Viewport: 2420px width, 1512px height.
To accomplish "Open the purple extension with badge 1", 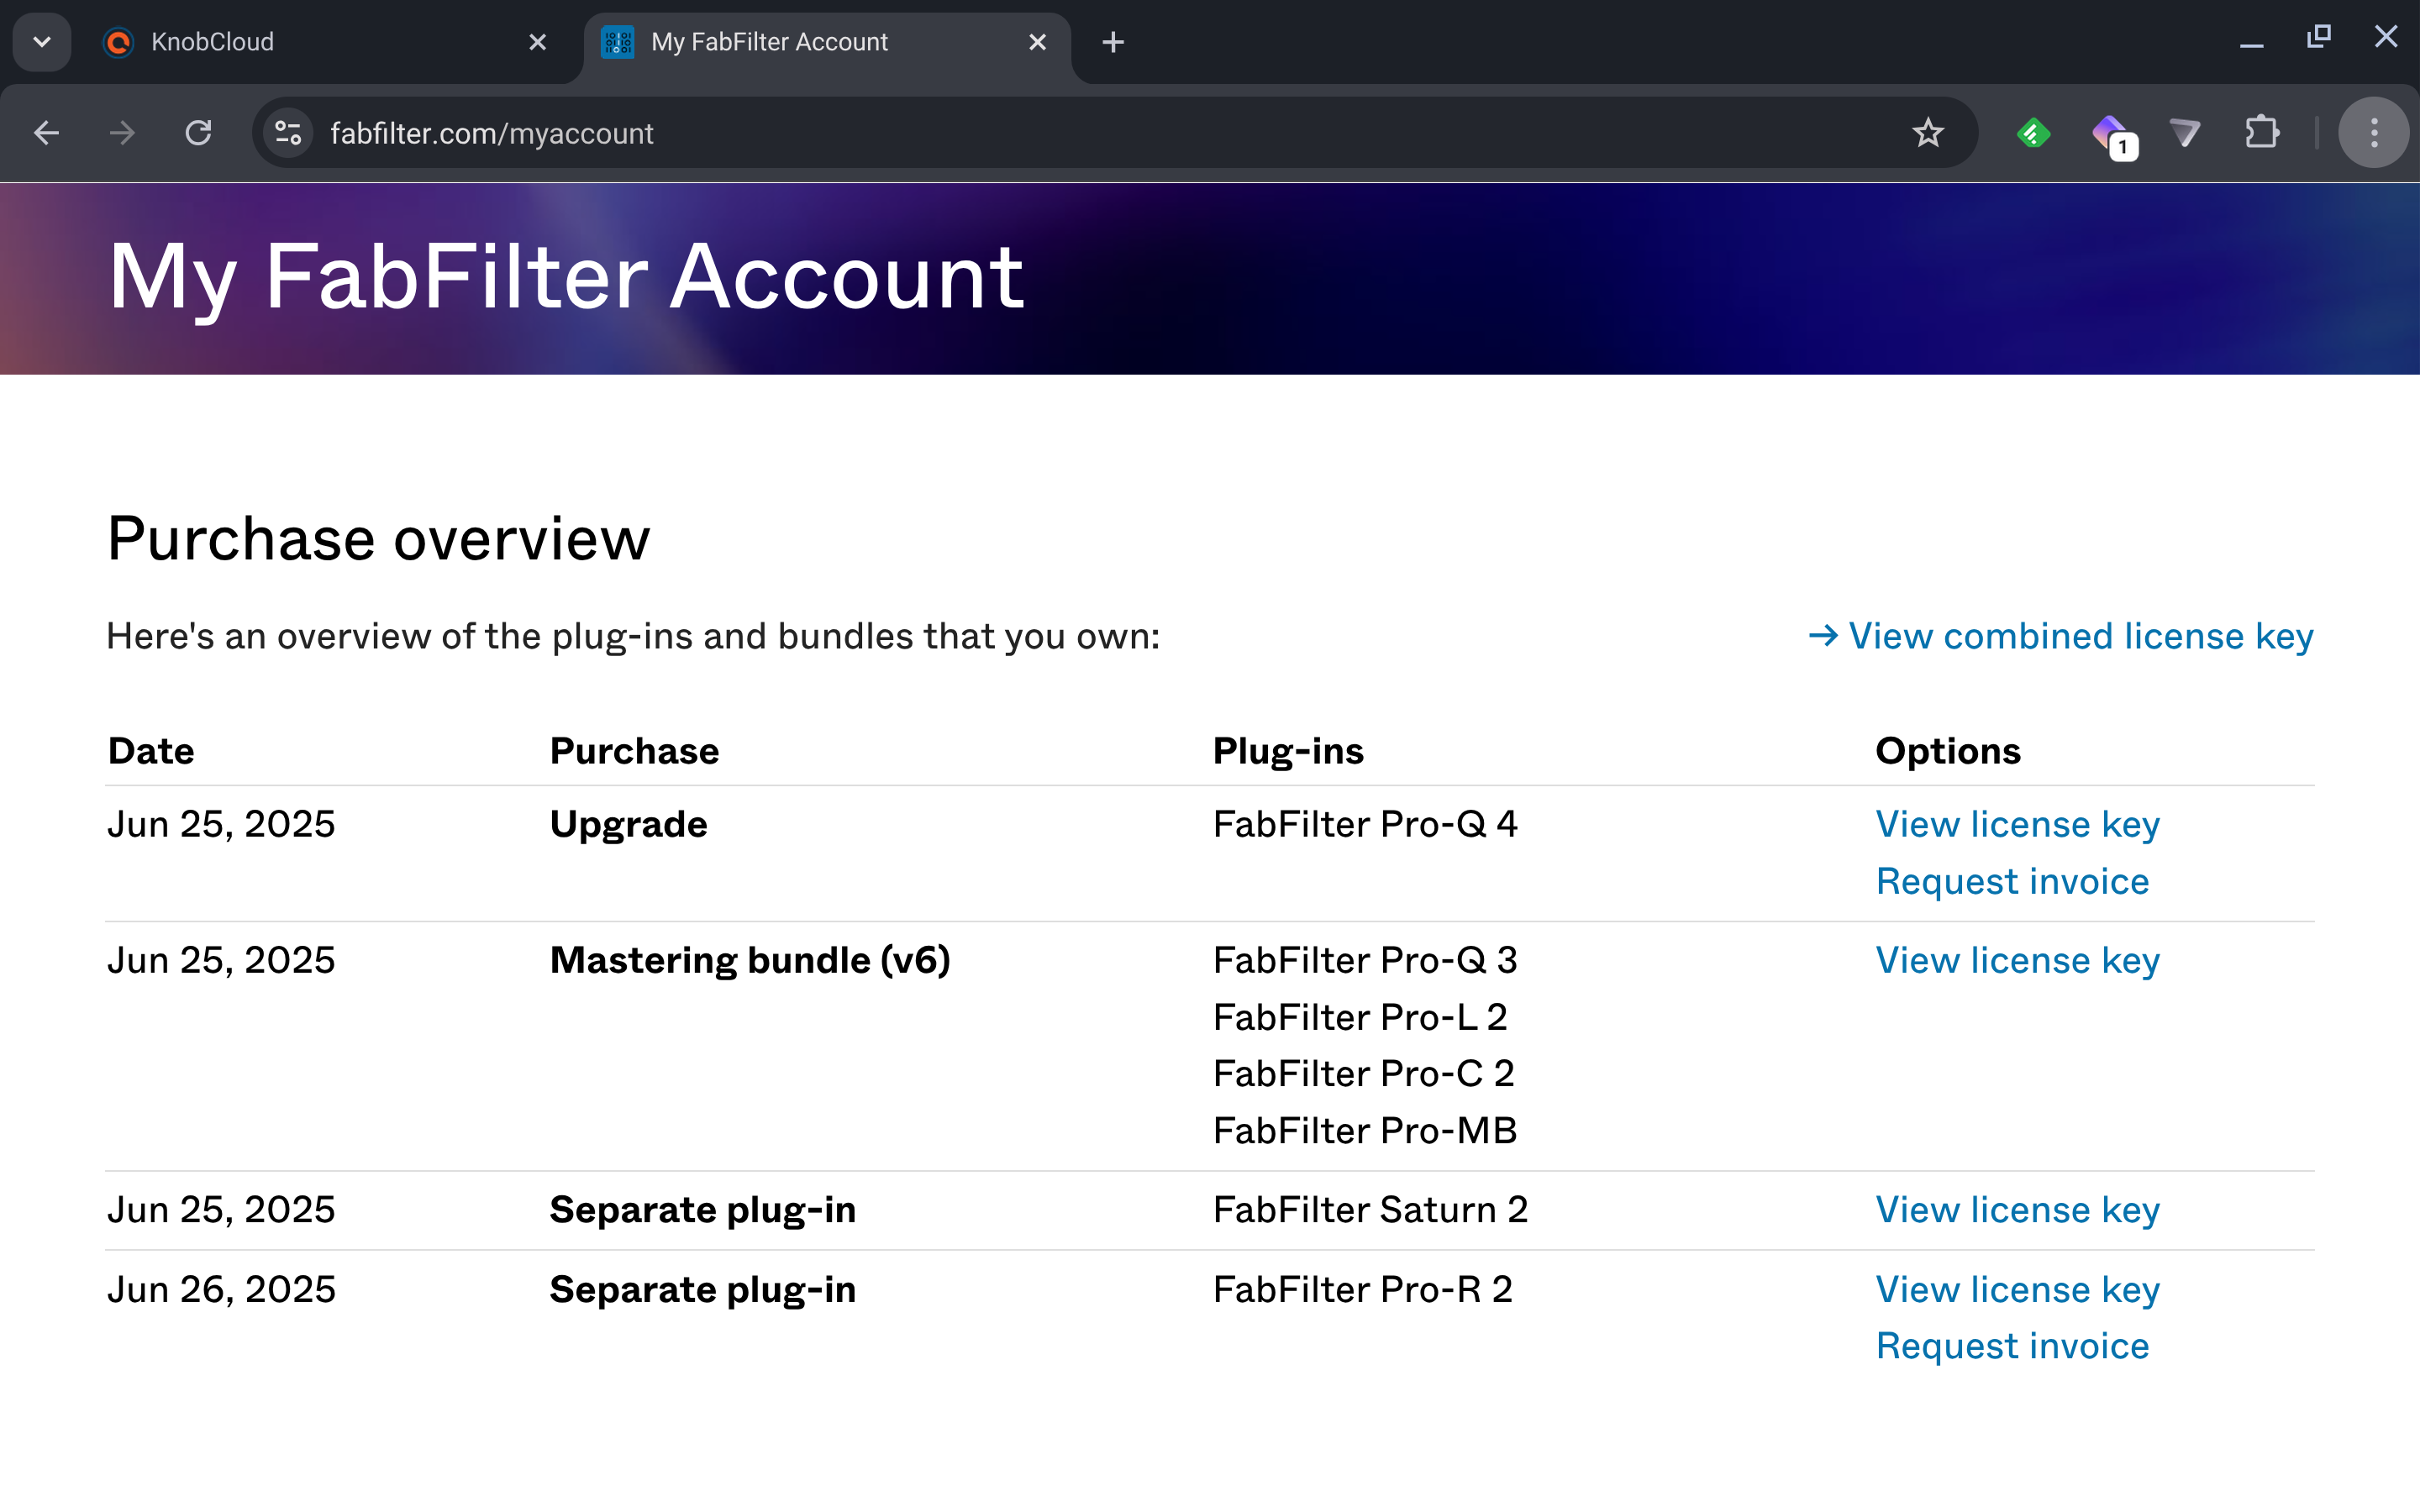I will (2111, 133).
